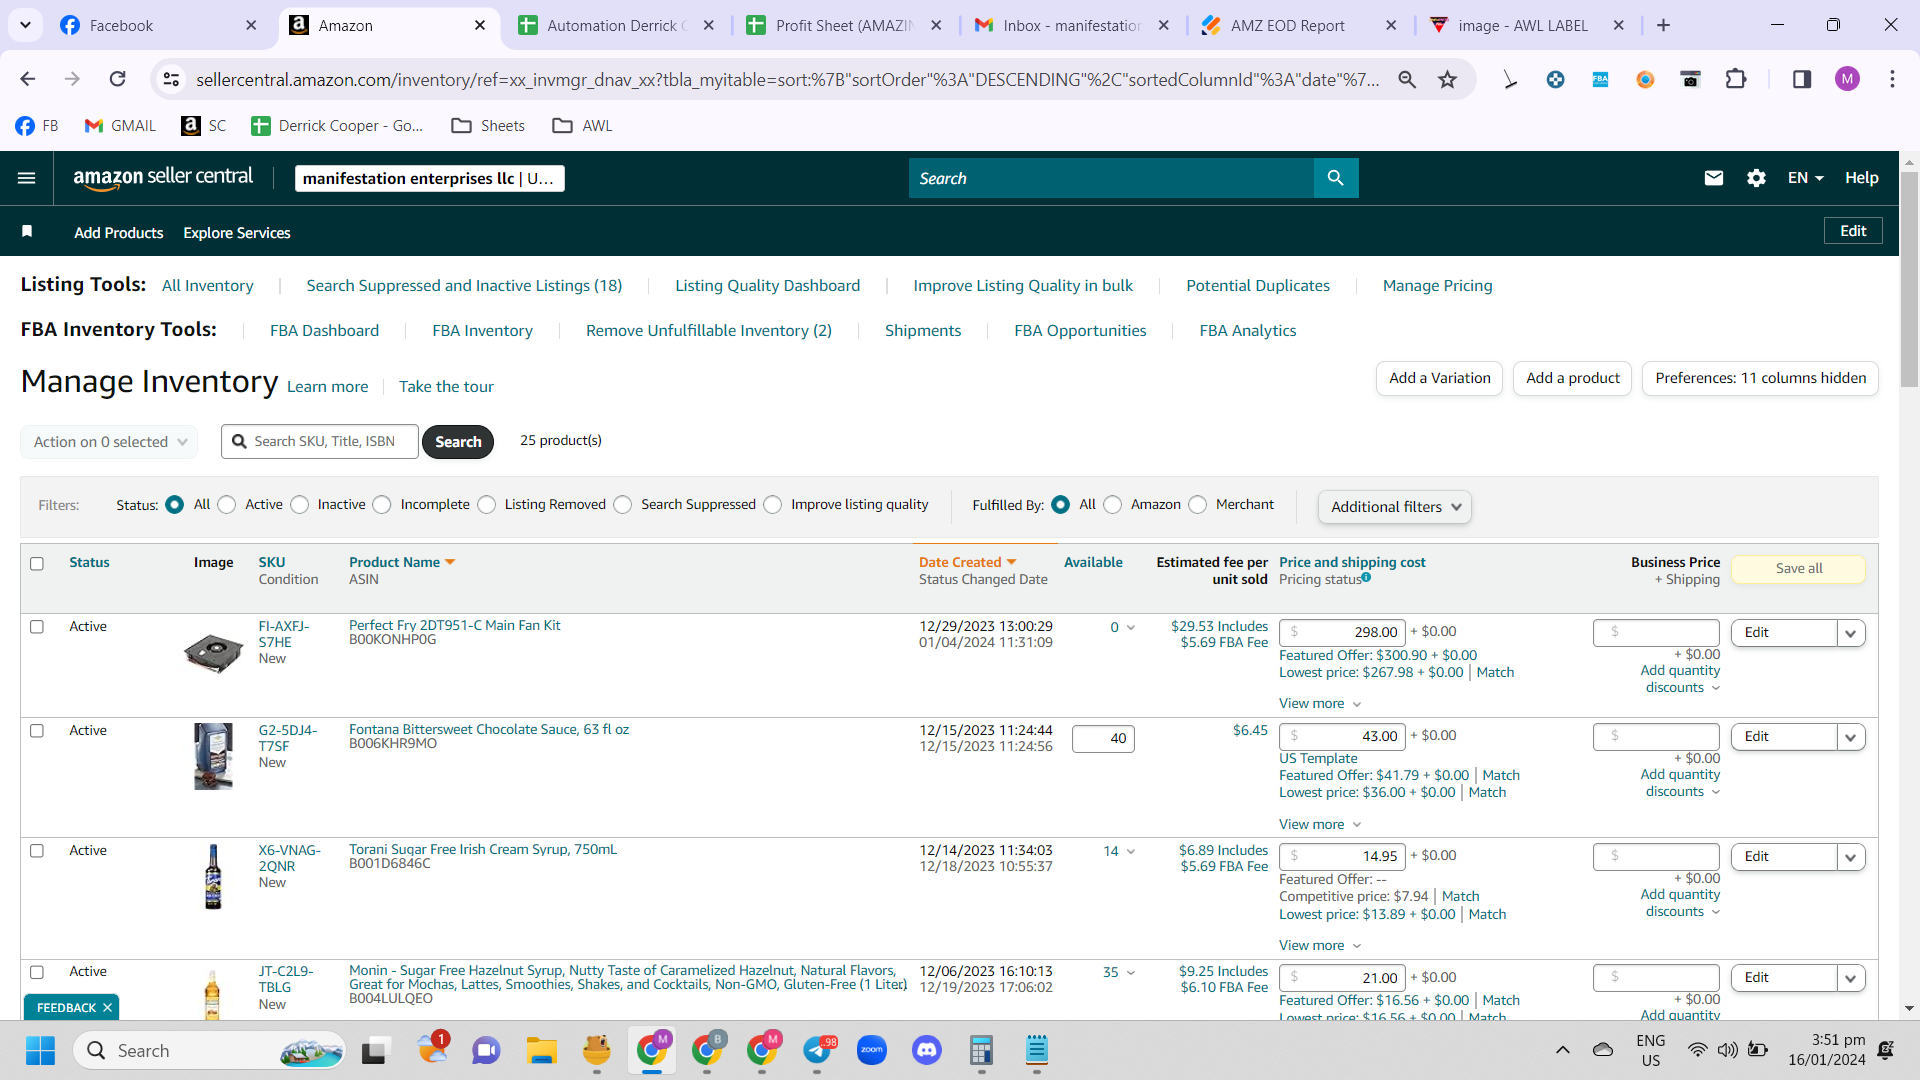Open the Additional filters dropdown

(1395, 507)
